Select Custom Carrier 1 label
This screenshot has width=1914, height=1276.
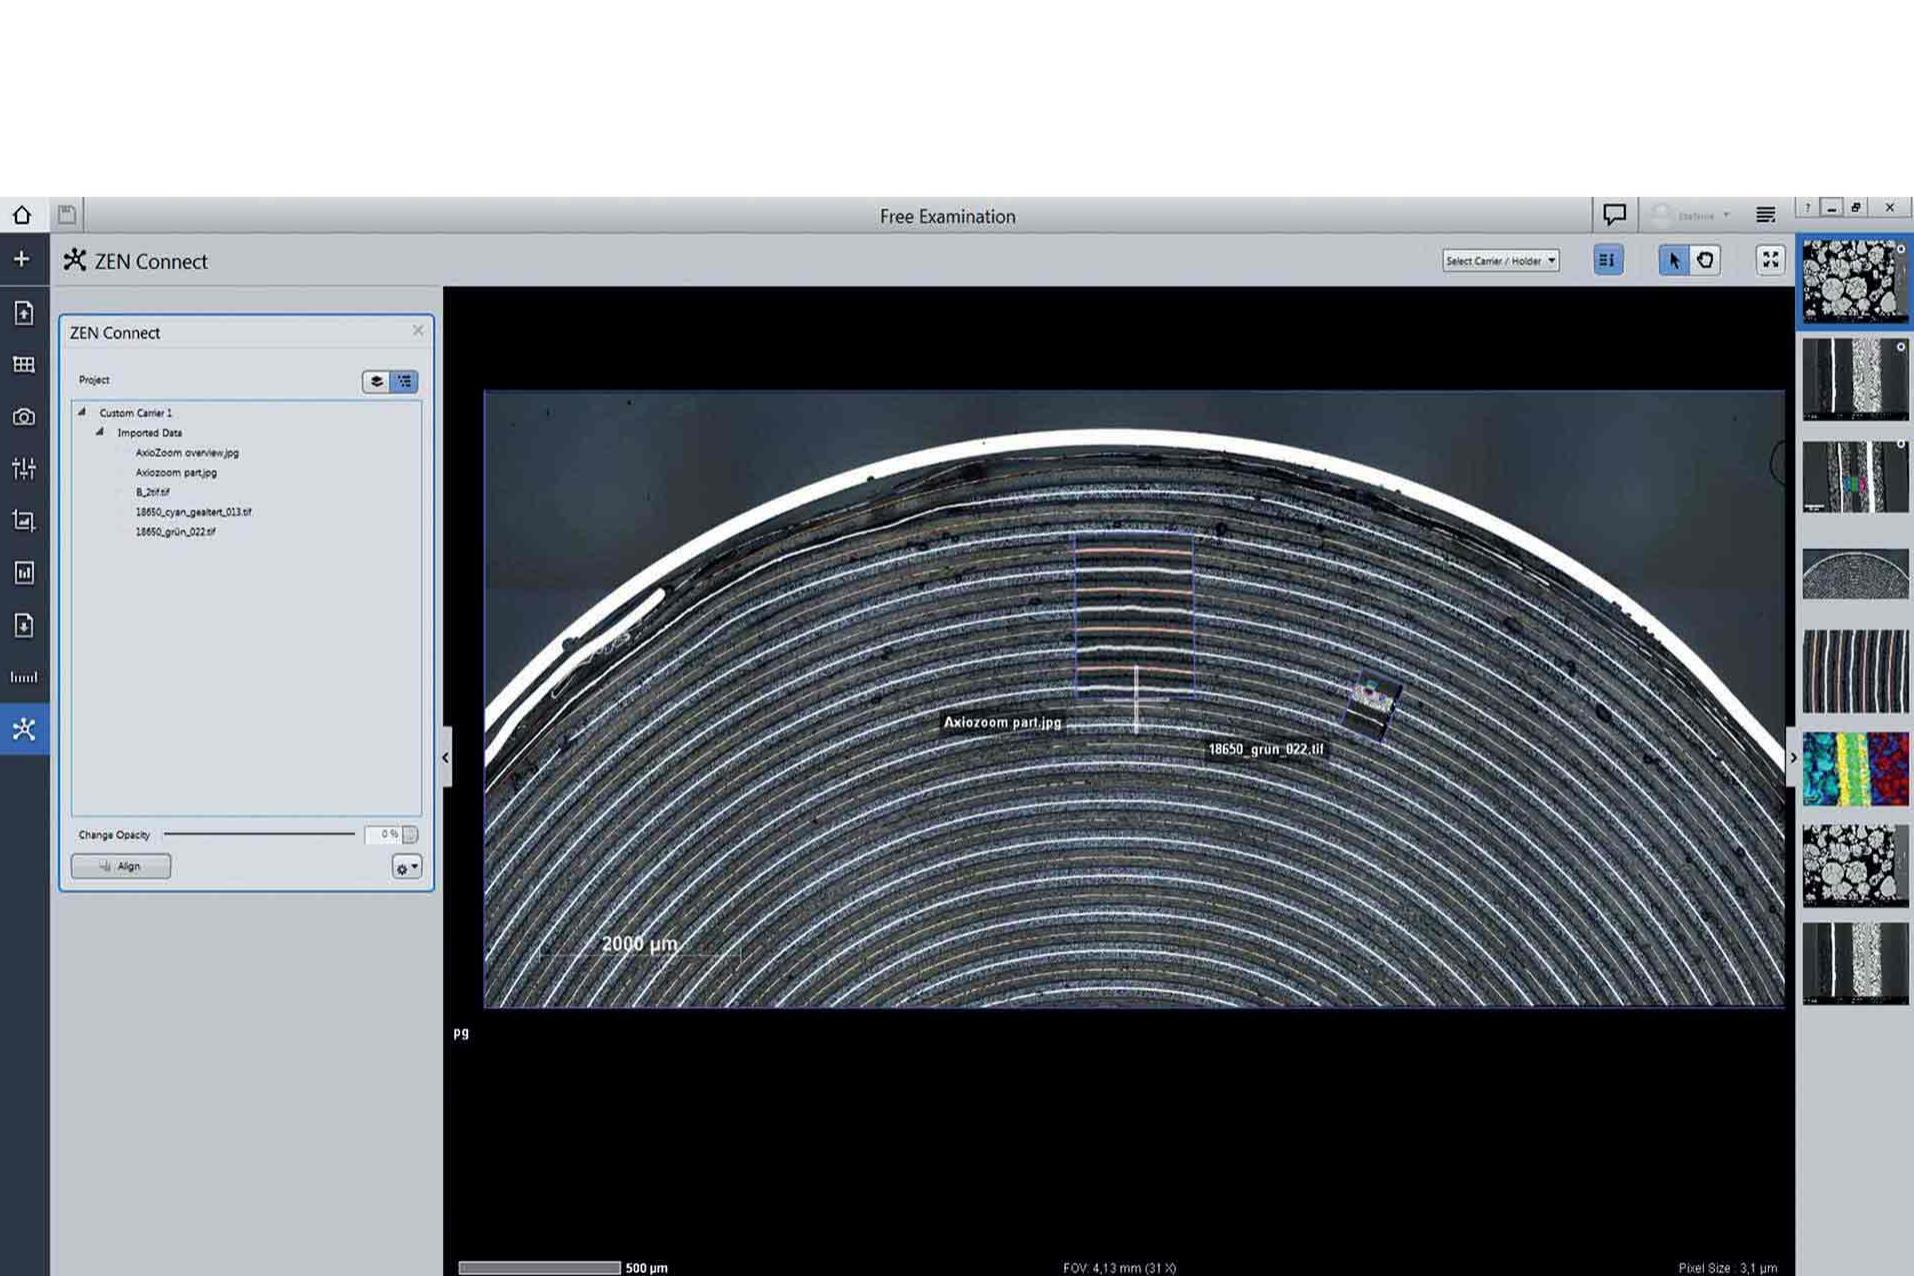[x=135, y=413]
